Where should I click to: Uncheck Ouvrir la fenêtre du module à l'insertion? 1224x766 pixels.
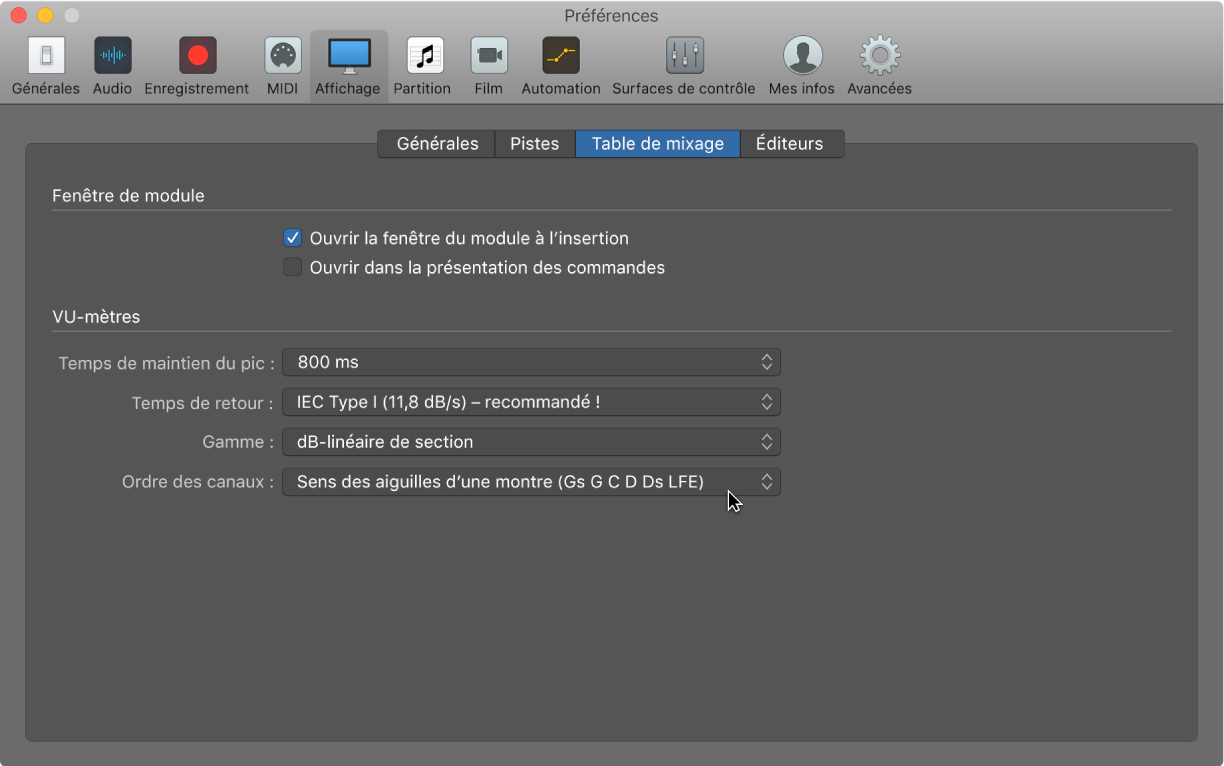pos(293,238)
